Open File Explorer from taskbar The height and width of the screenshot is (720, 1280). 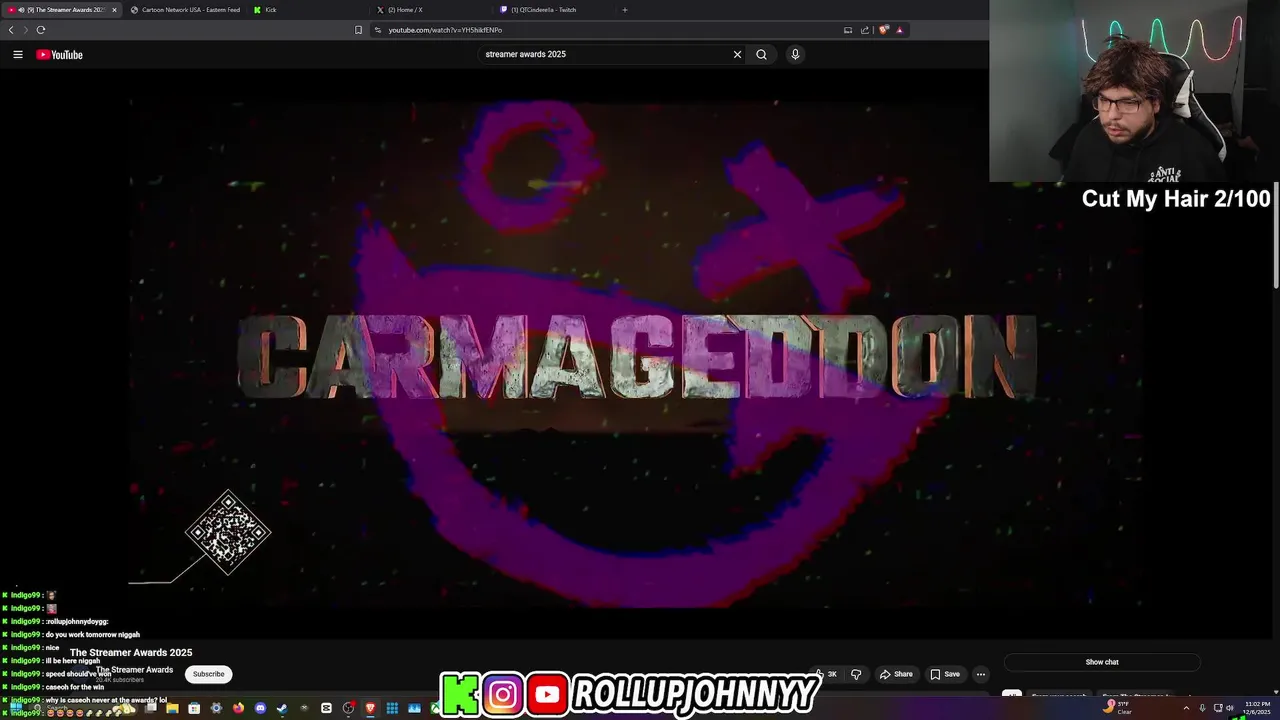coord(172,708)
